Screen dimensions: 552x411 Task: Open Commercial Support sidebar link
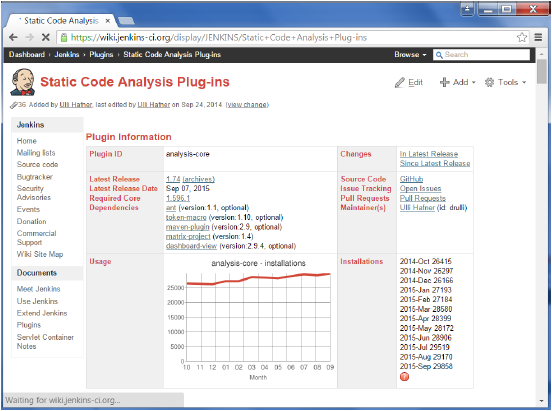coord(37,238)
